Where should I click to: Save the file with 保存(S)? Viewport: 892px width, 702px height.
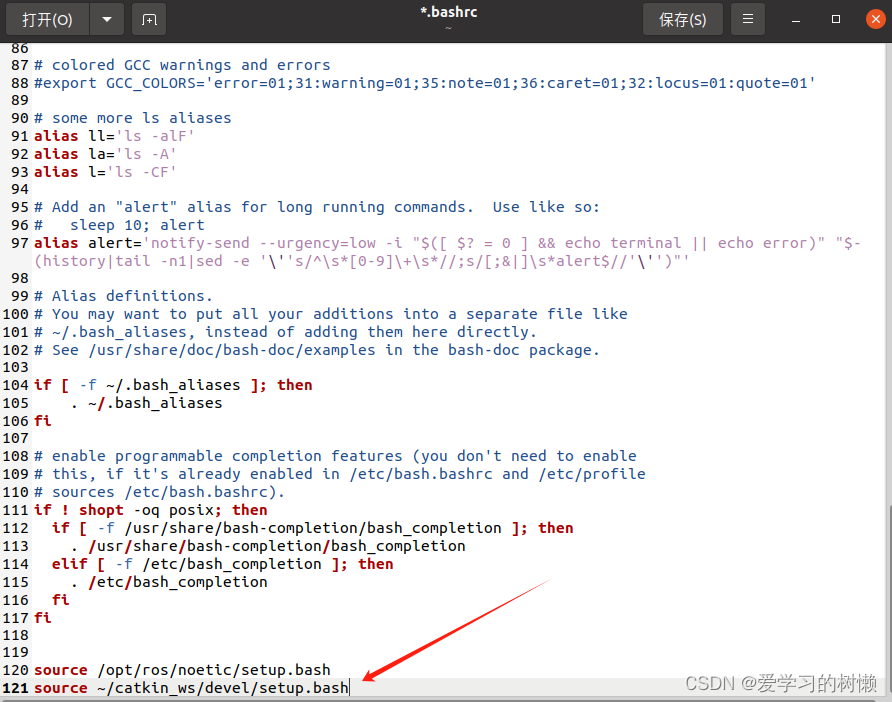(682, 19)
